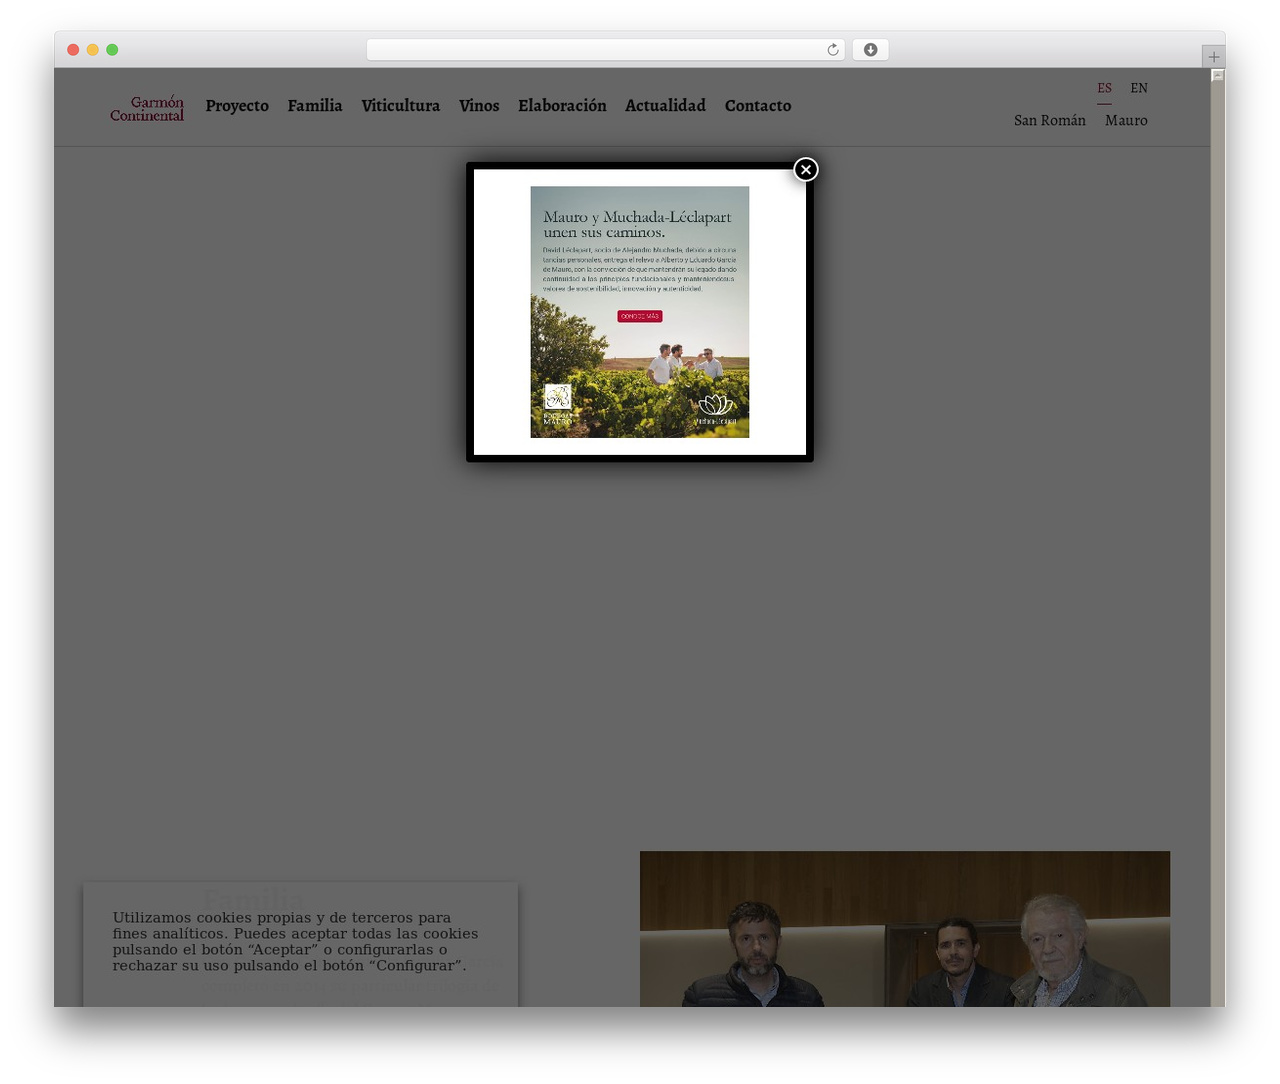Click the browser download icon
The height and width of the screenshot is (1084, 1280).
coord(871,50)
